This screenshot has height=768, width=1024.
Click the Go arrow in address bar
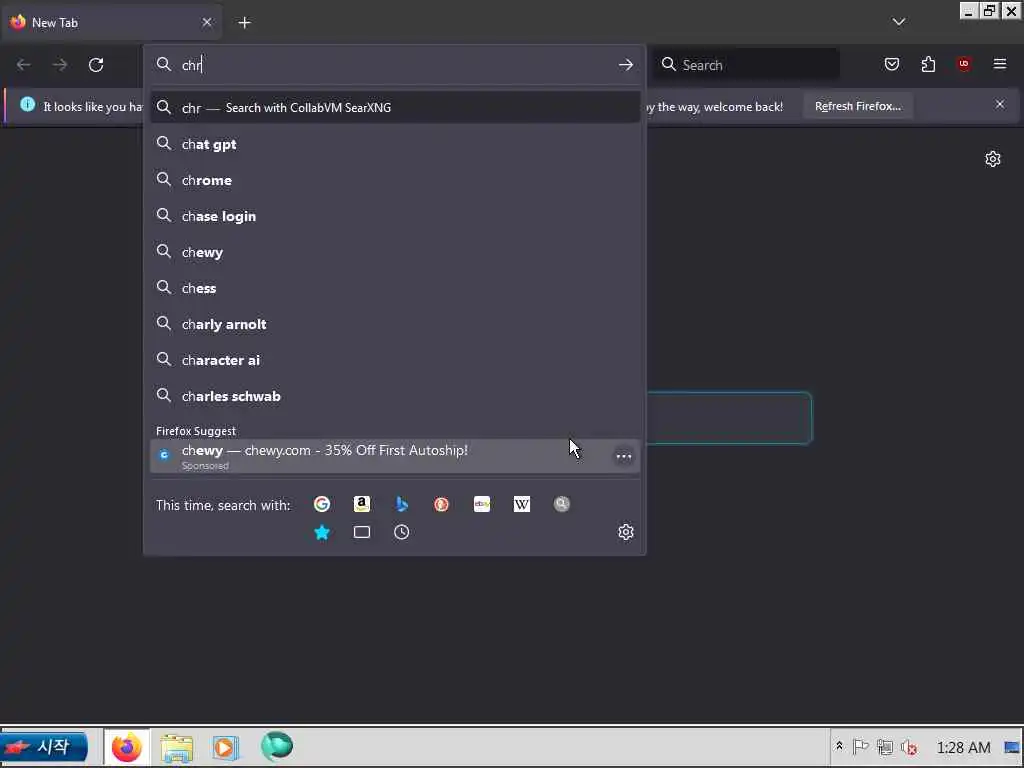(626, 65)
